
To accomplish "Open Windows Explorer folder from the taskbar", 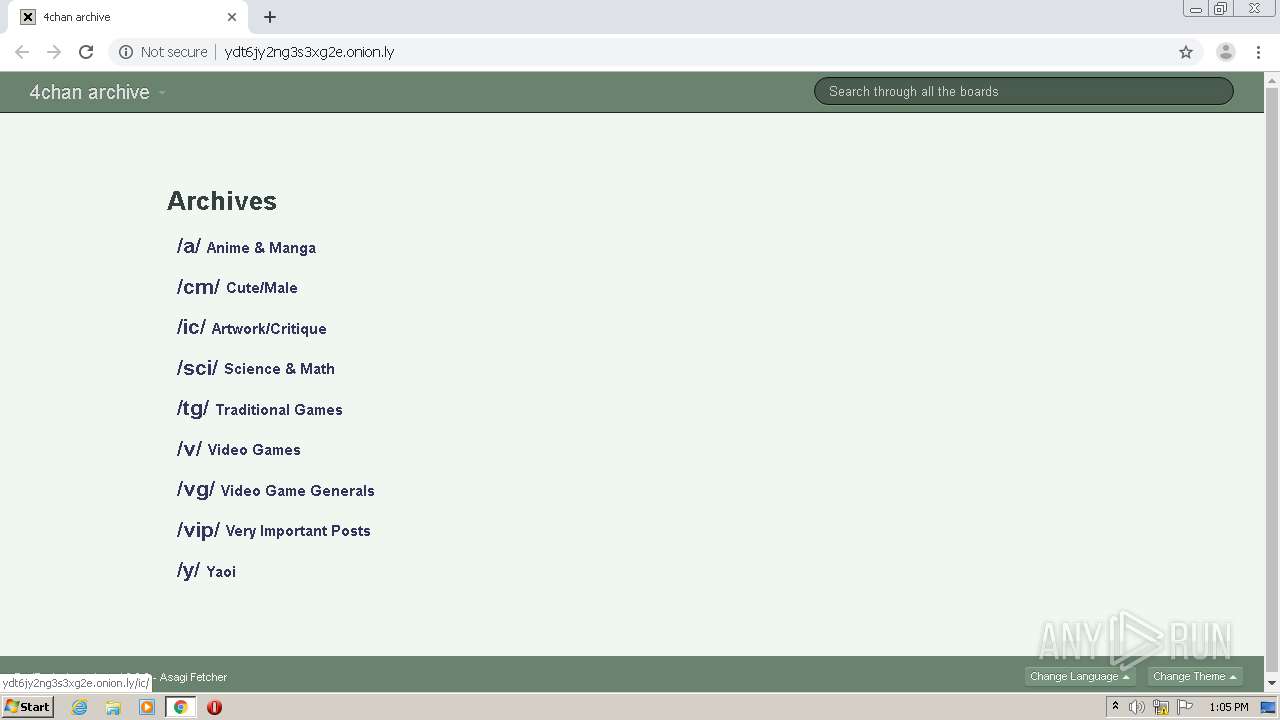I will pos(113,707).
